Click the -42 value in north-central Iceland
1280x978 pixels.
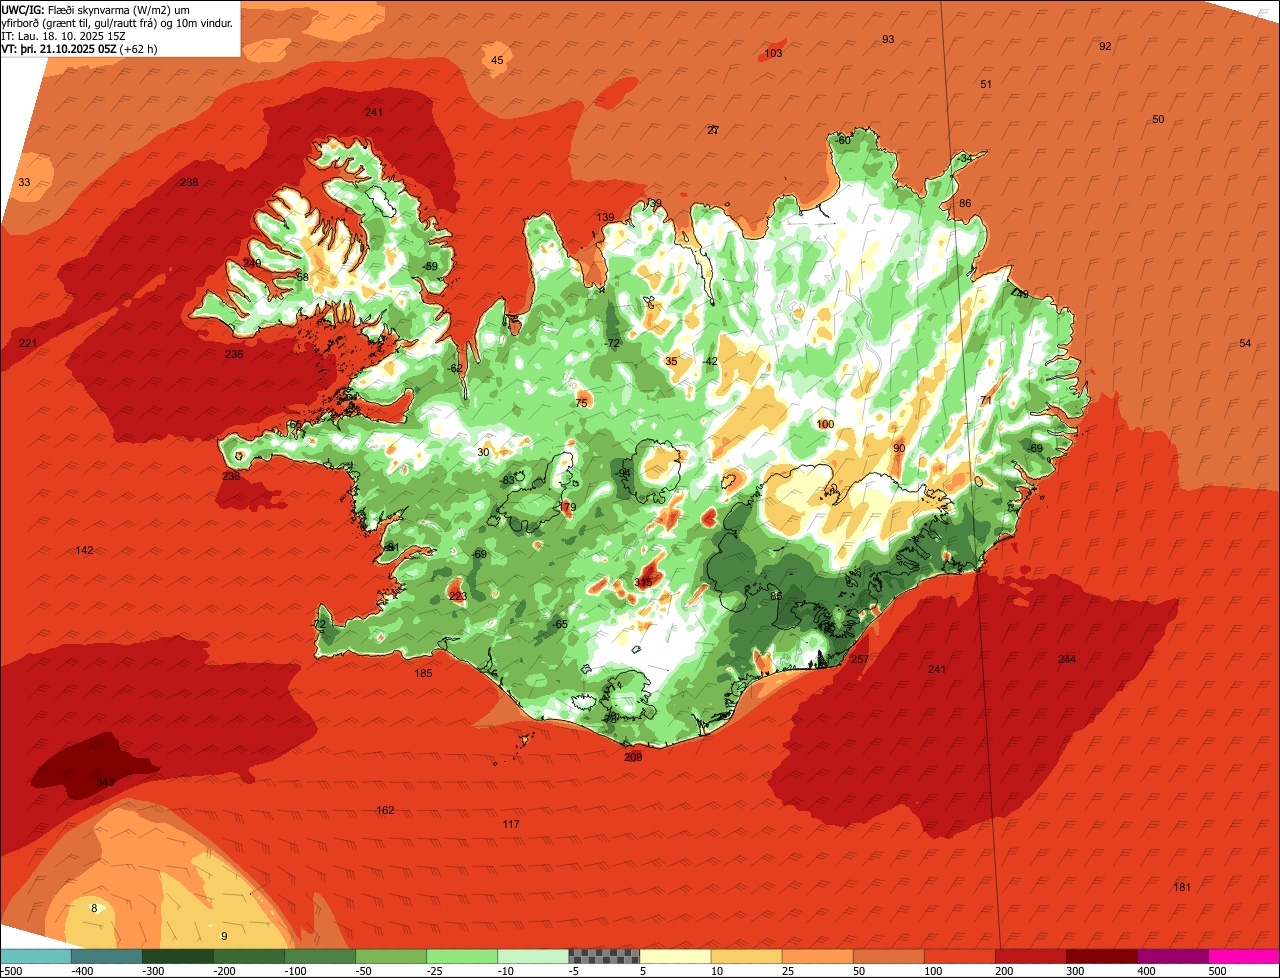(x=710, y=361)
